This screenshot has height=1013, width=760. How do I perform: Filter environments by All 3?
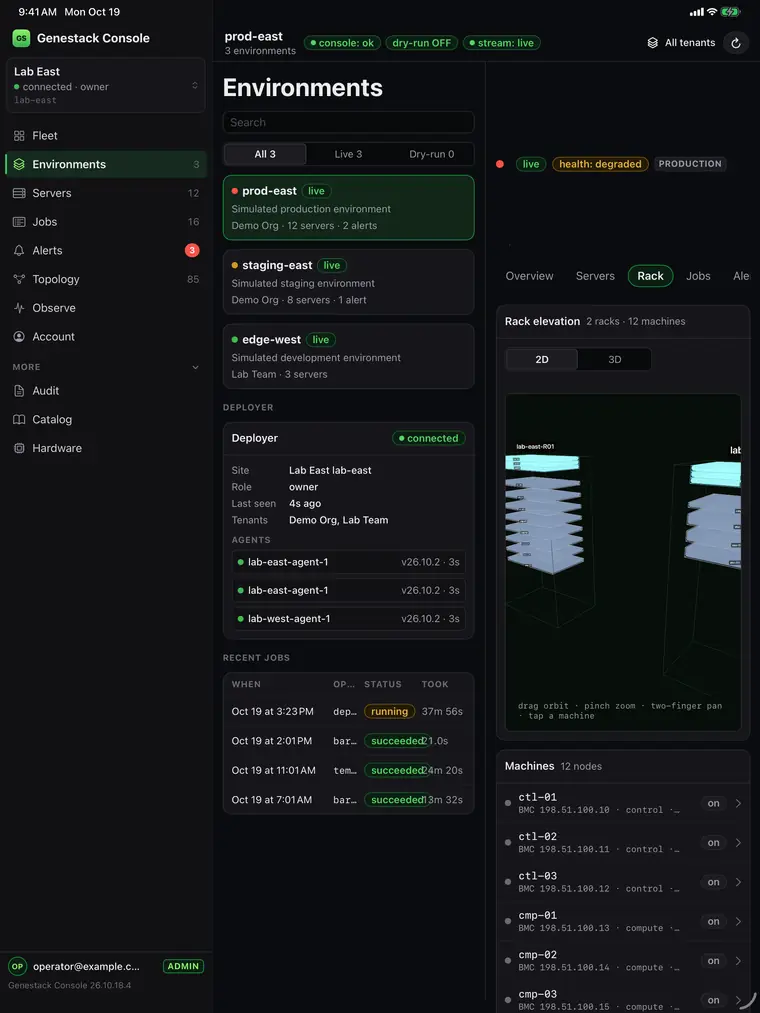click(x=265, y=154)
